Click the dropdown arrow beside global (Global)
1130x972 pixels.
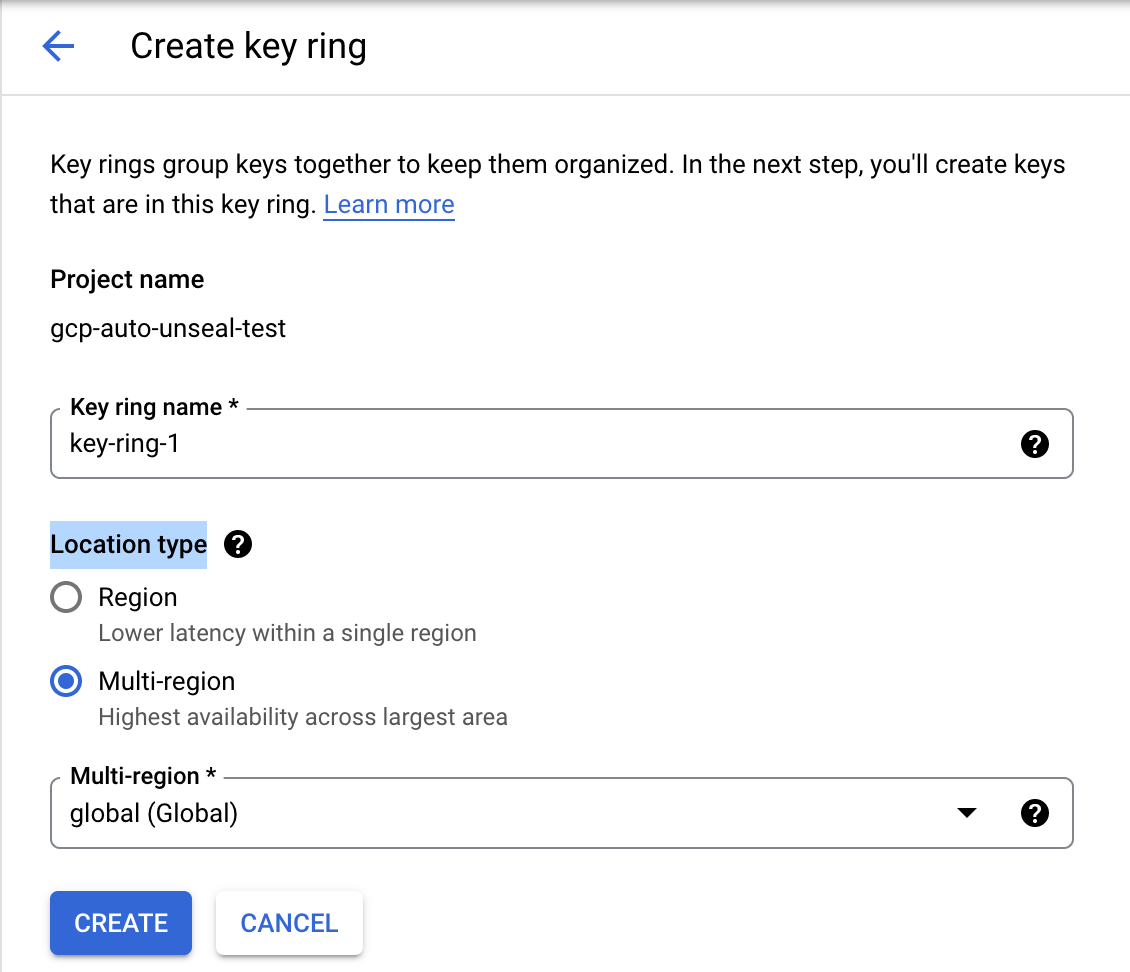click(966, 813)
